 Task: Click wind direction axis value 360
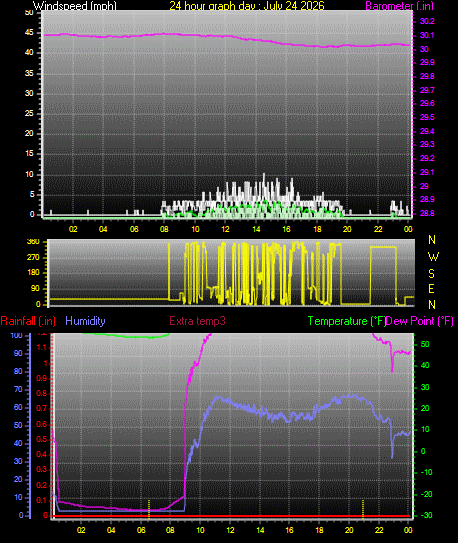33,242
